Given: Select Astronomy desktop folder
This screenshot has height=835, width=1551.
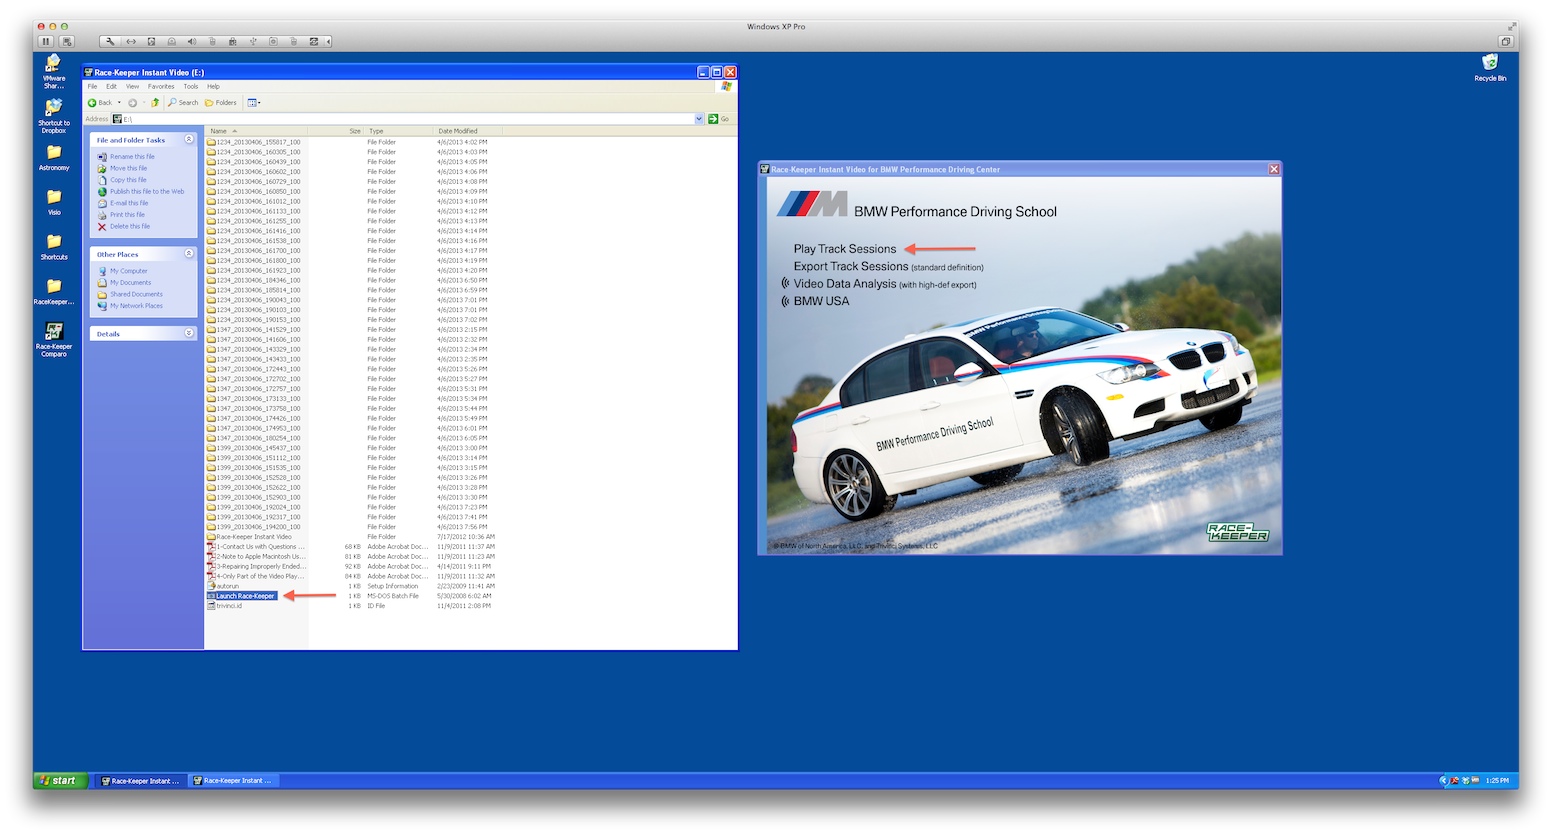Looking at the screenshot, I should 54,158.
